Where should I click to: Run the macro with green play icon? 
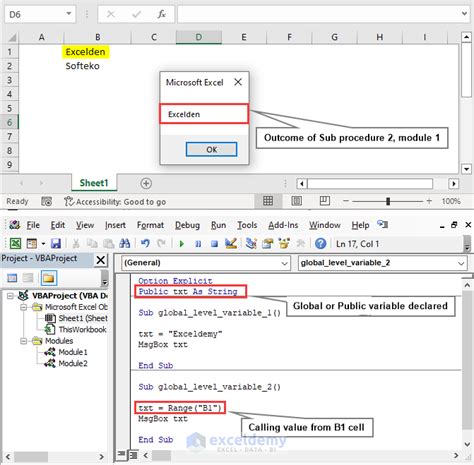pos(182,244)
